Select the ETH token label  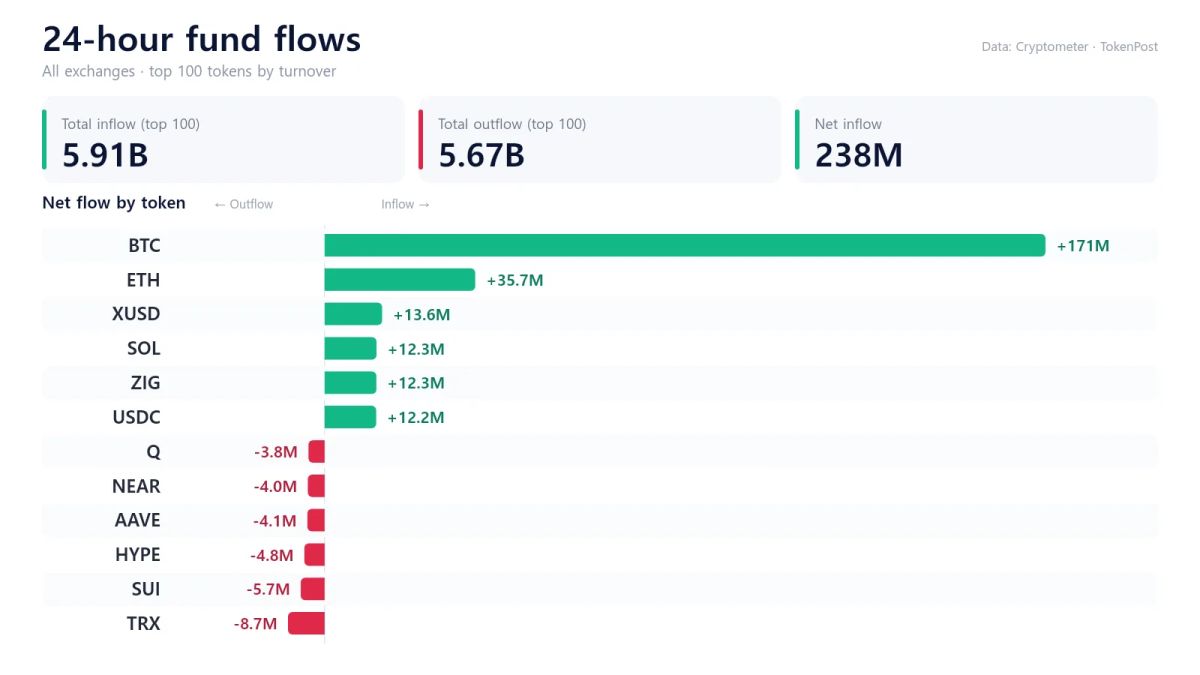(x=143, y=280)
